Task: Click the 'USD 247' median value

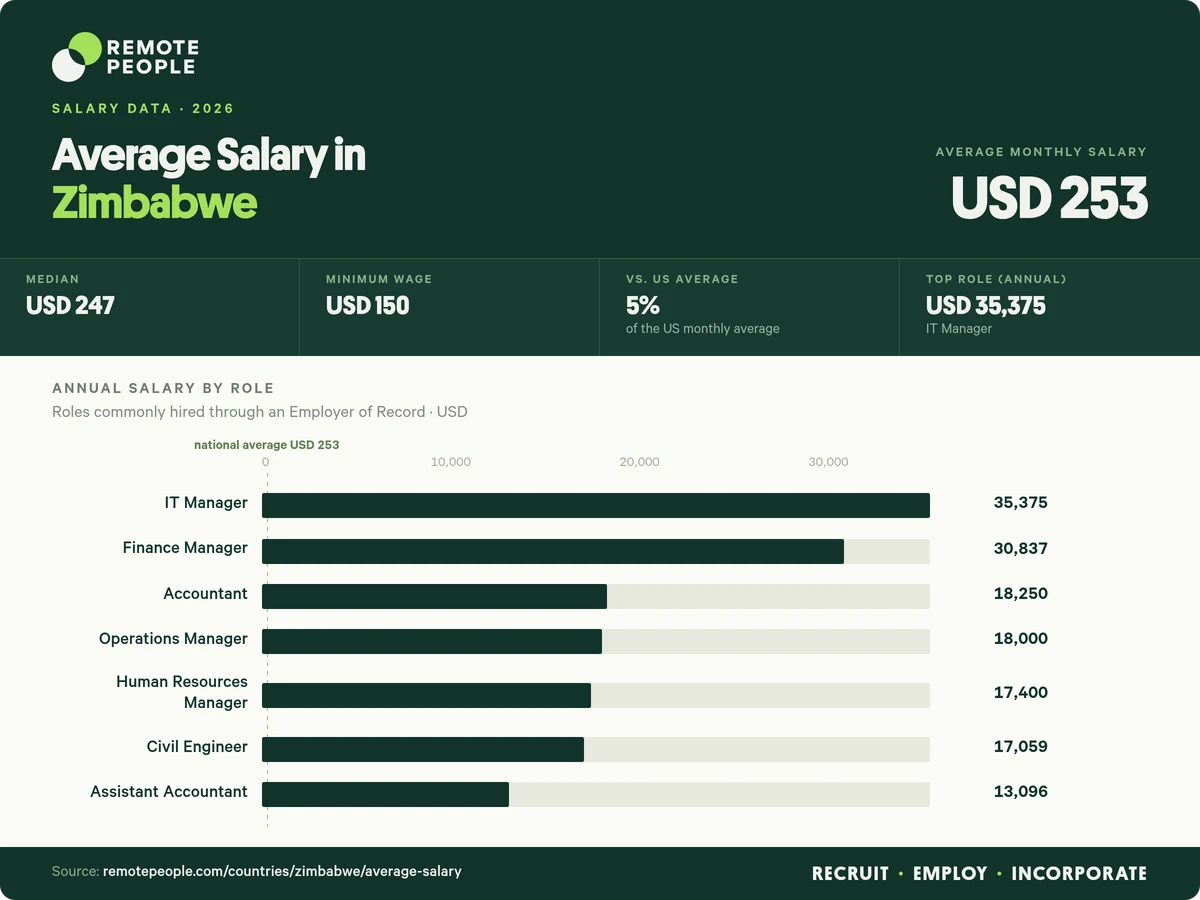Action: click(70, 305)
